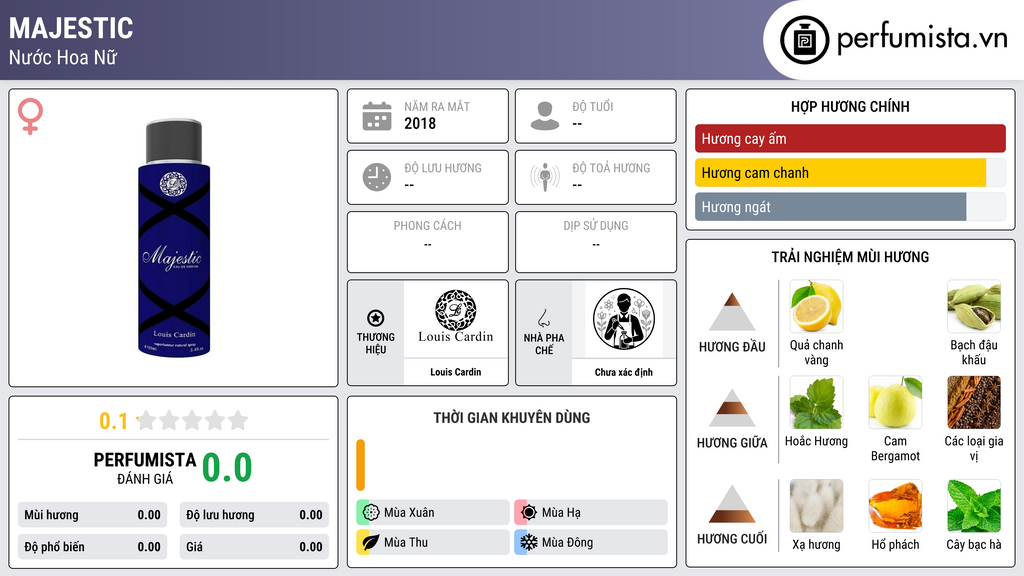The width and height of the screenshot is (1024, 576).
Task: Open the Quả chanh vàng lemon image
Action: [x=816, y=307]
